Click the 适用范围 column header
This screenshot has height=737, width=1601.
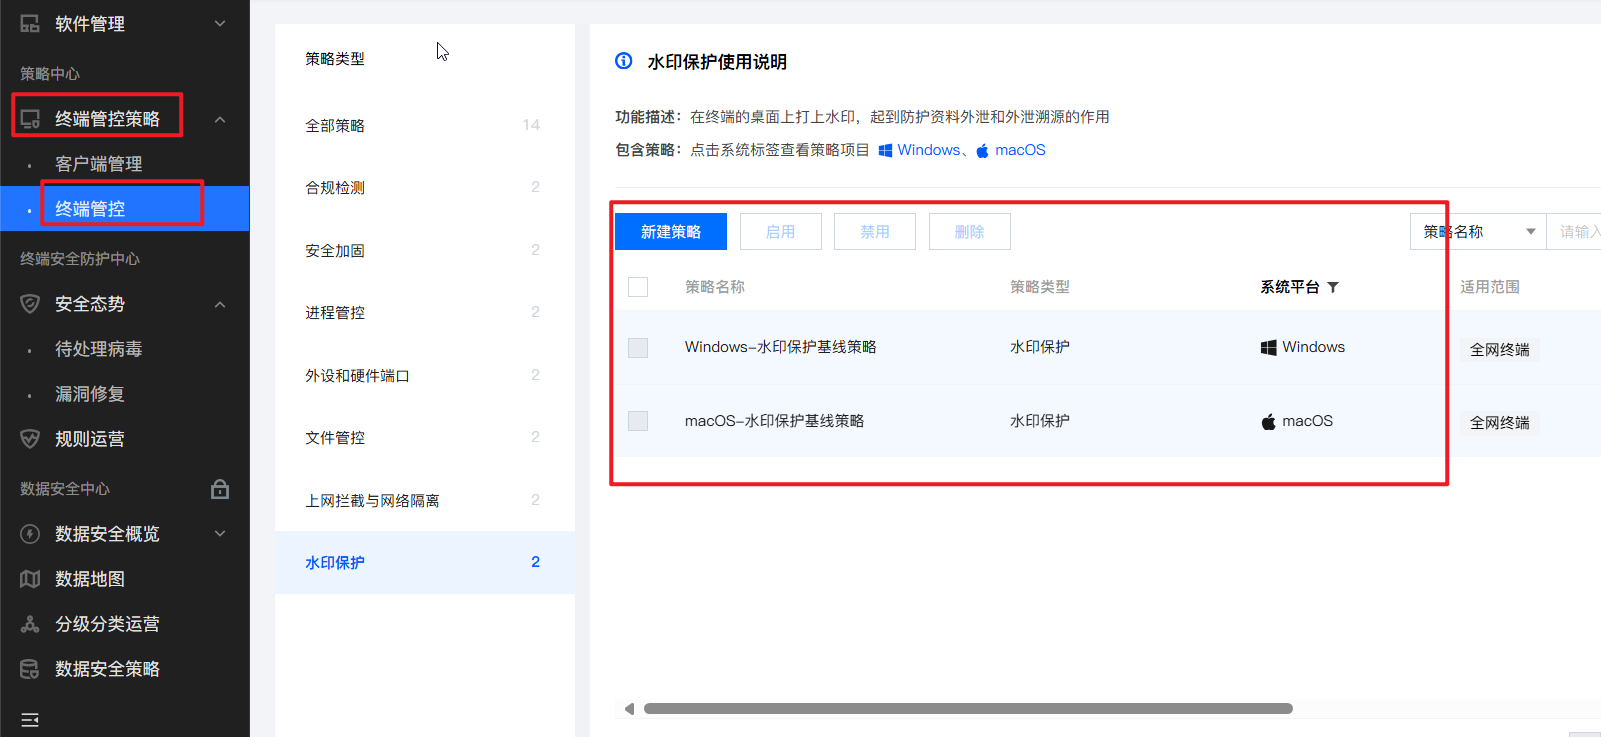tap(1490, 287)
